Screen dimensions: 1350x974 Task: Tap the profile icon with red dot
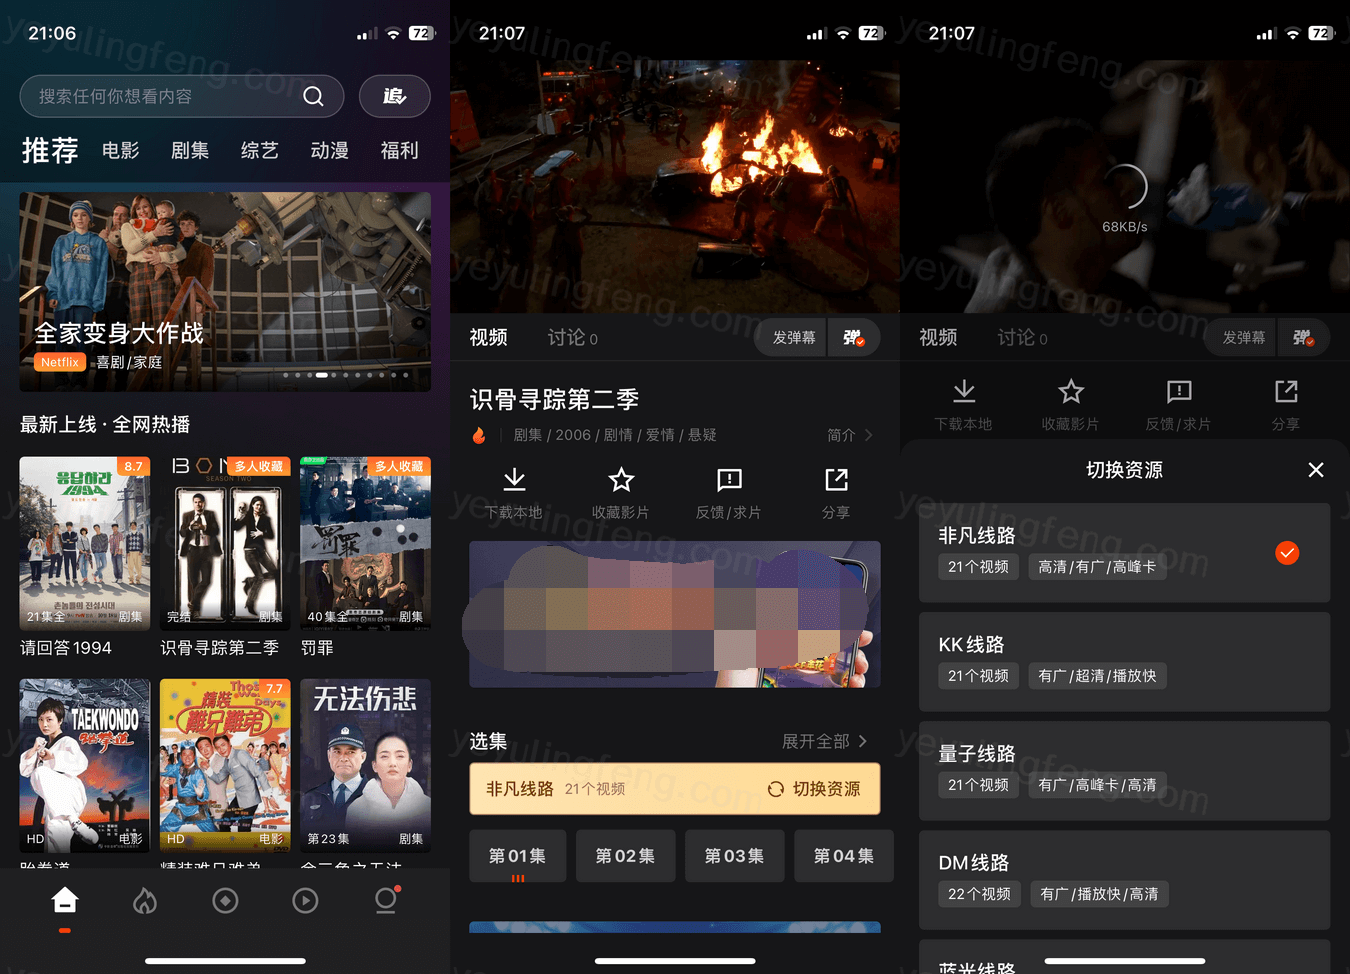[386, 900]
